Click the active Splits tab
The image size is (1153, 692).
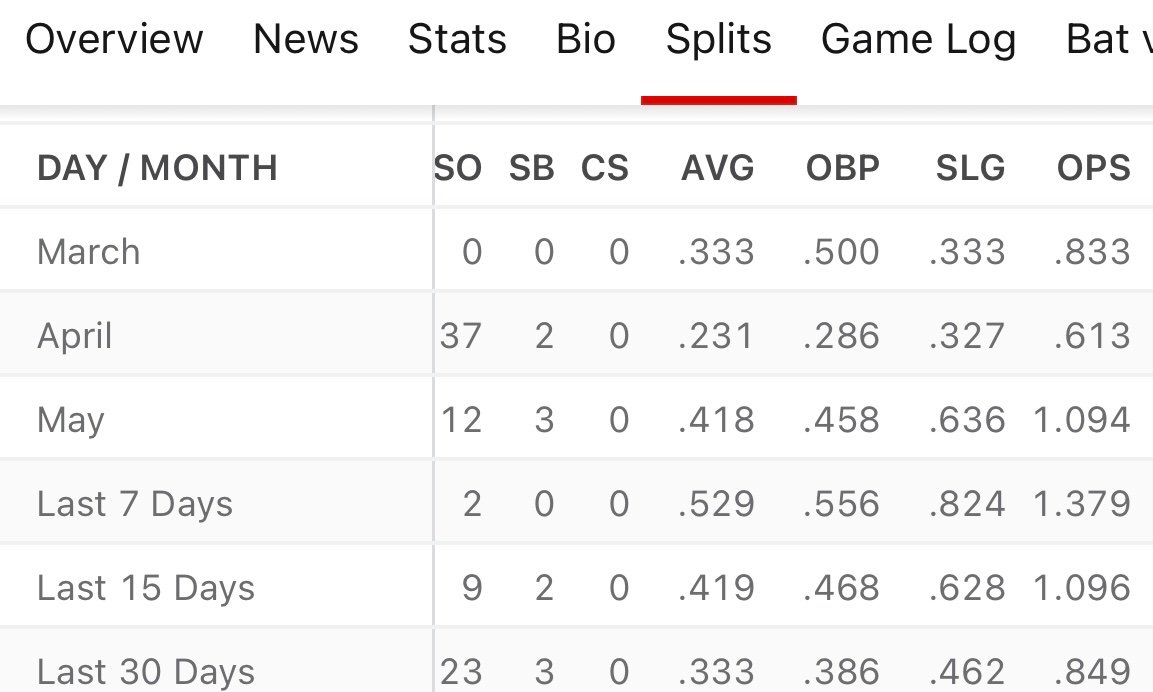719,40
